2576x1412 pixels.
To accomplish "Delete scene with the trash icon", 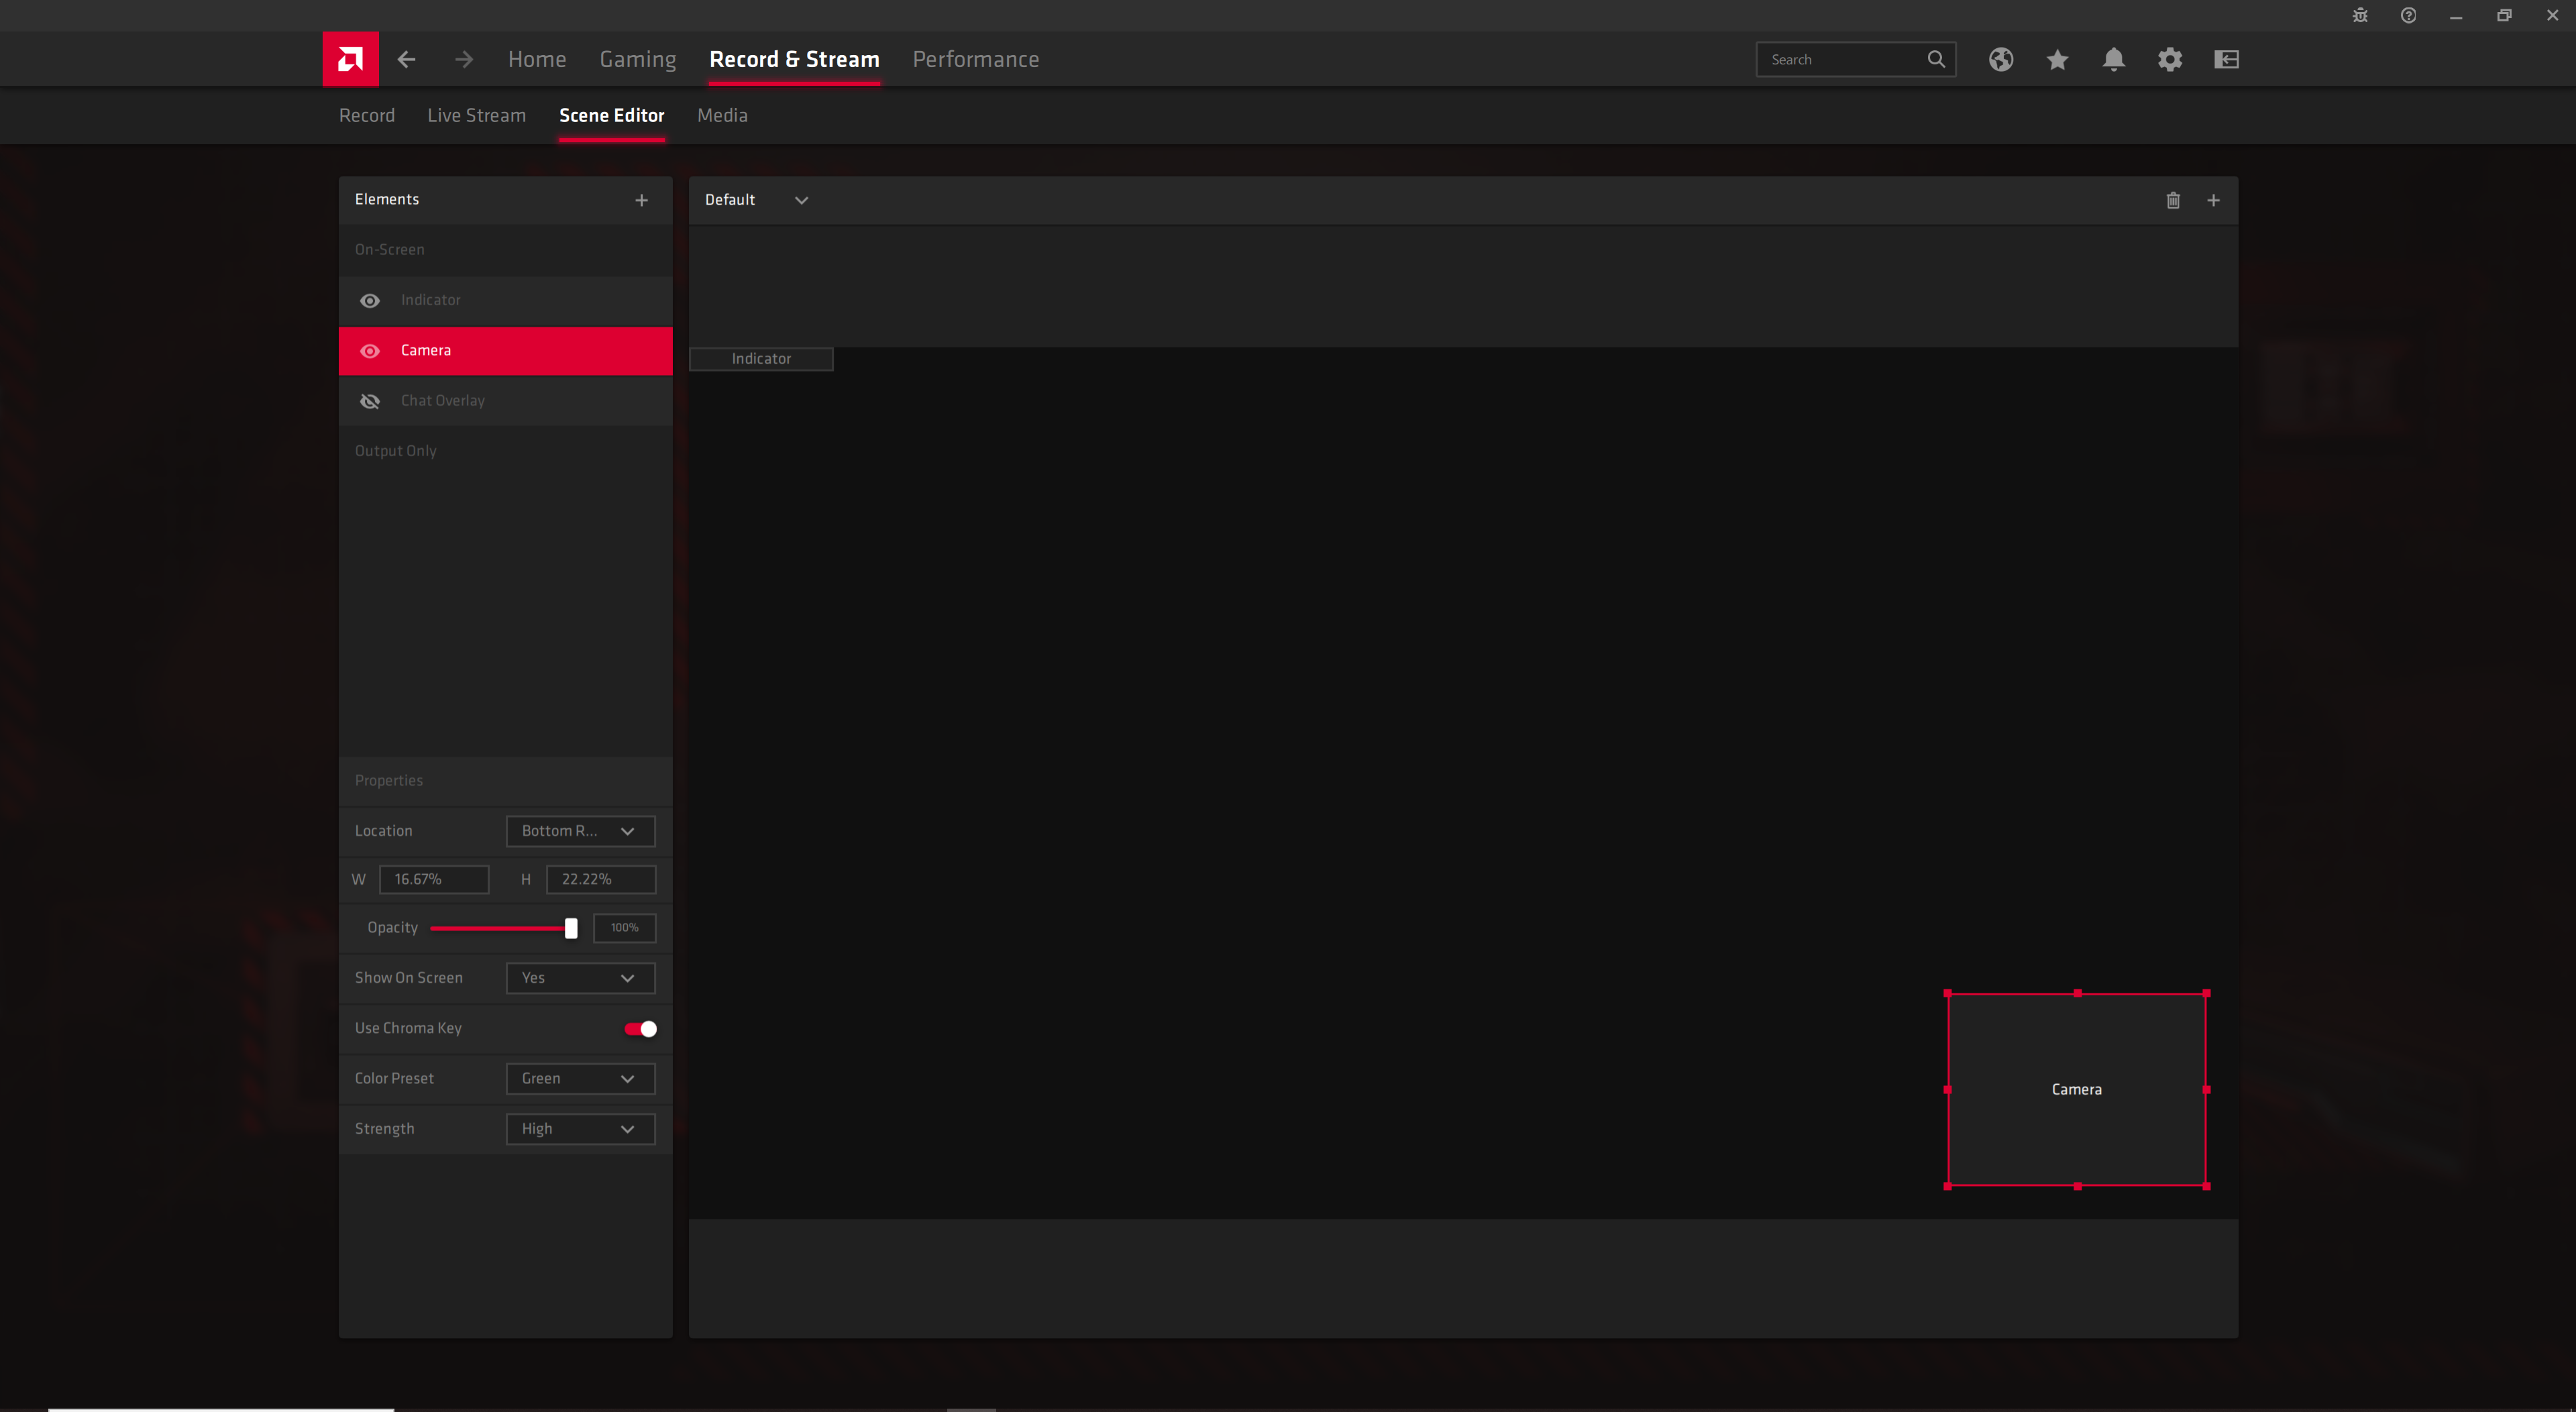I will tap(2173, 200).
